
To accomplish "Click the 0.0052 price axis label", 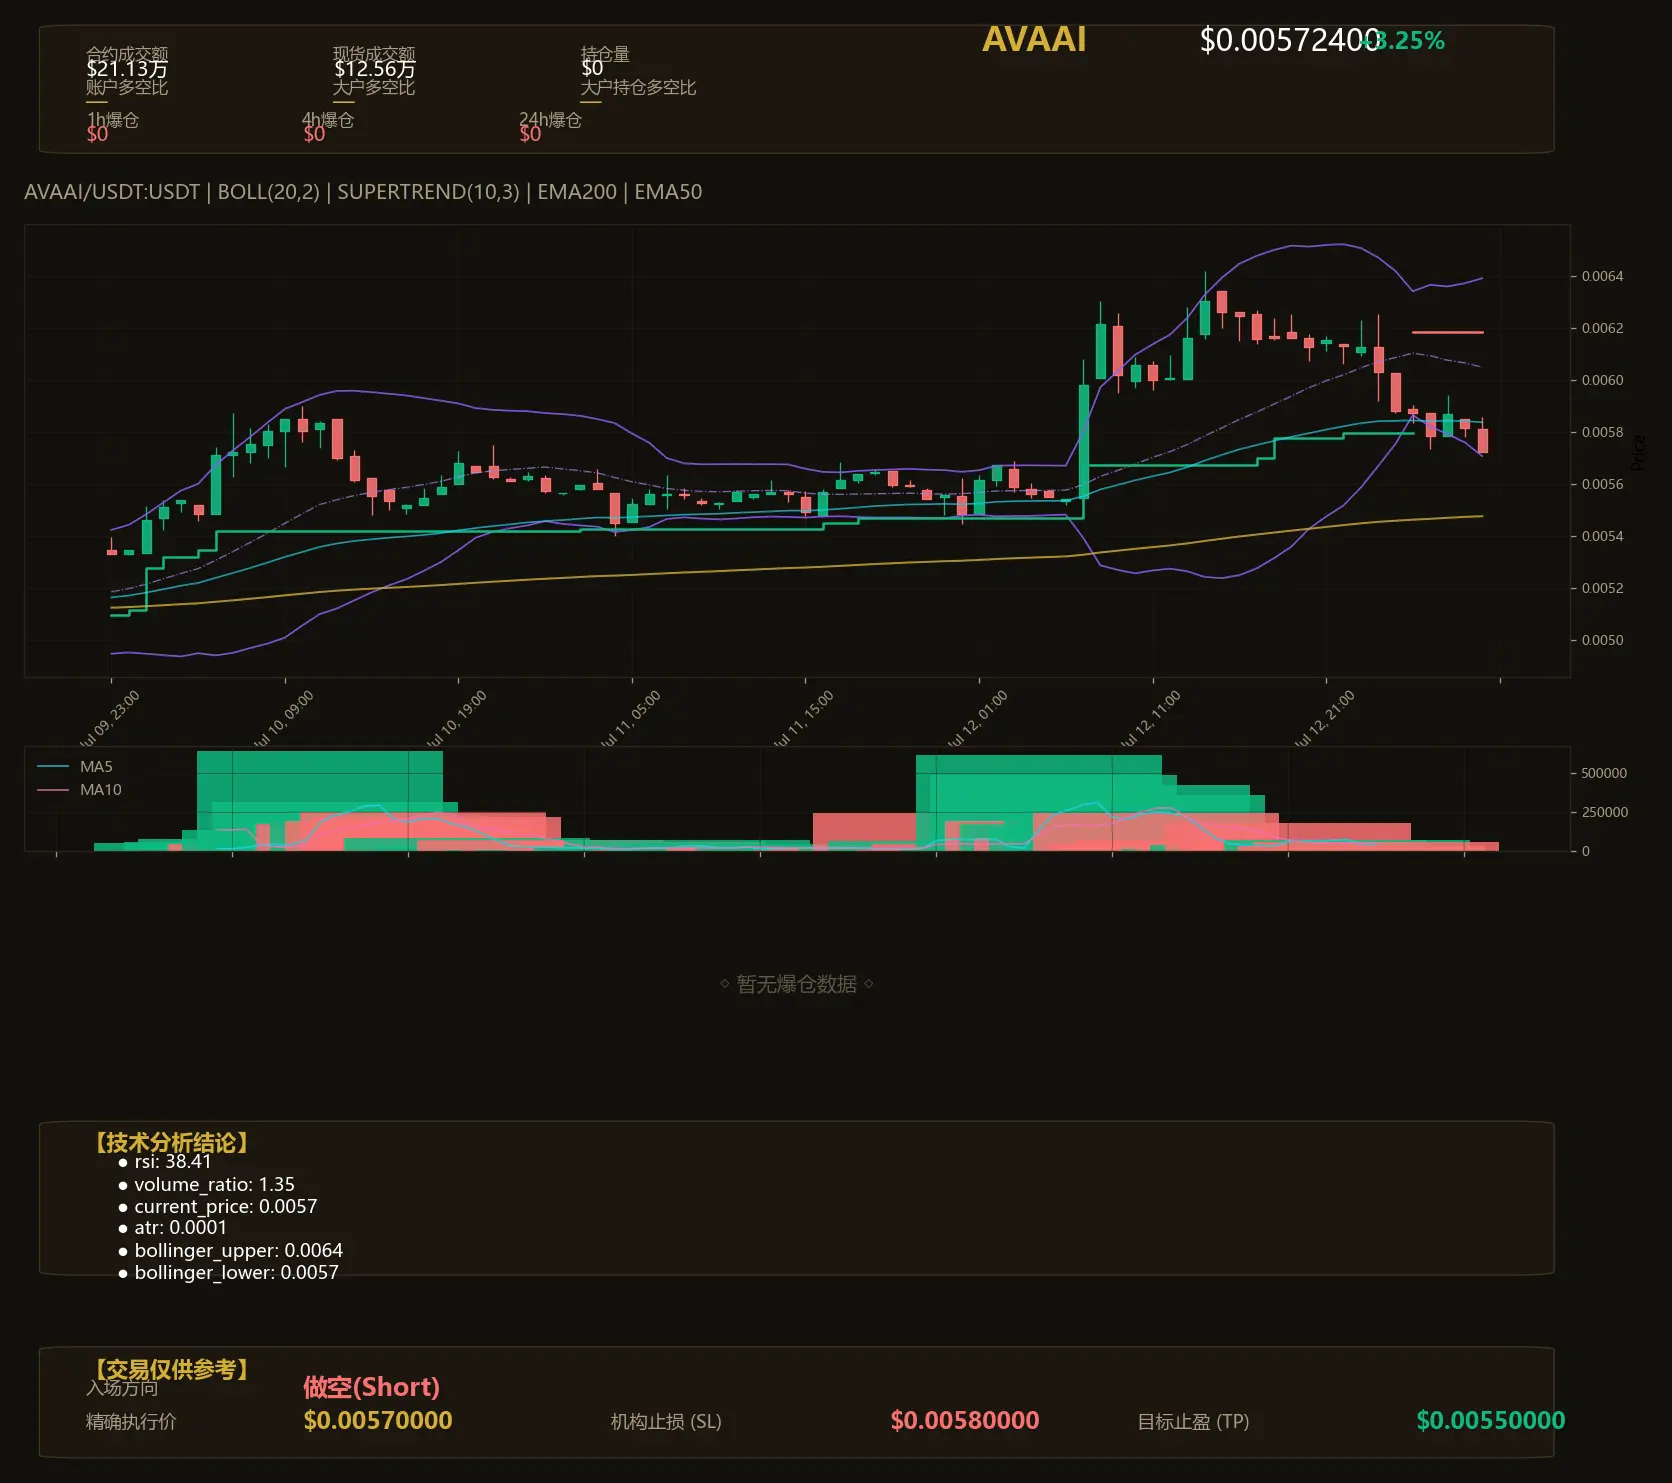I will coord(1602,588).
